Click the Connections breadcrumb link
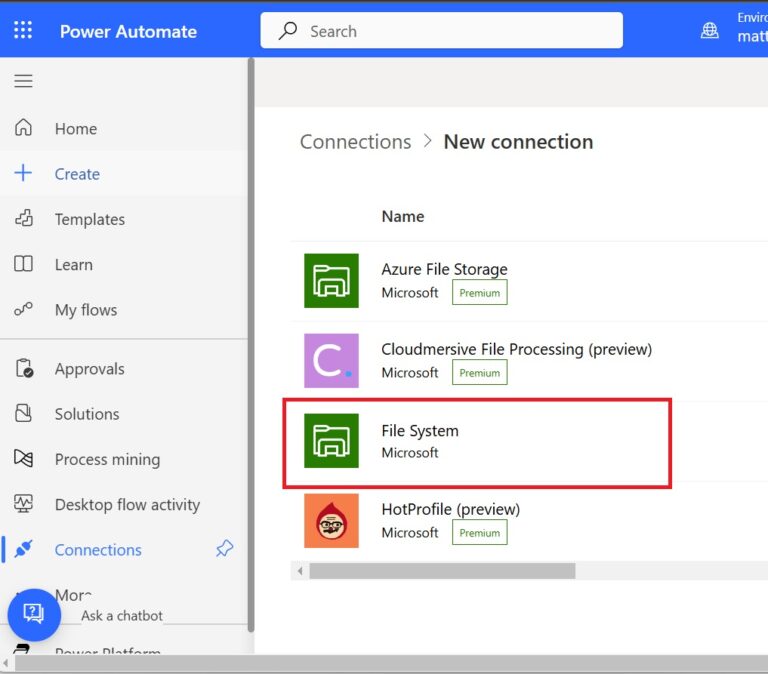 point(355,142)
